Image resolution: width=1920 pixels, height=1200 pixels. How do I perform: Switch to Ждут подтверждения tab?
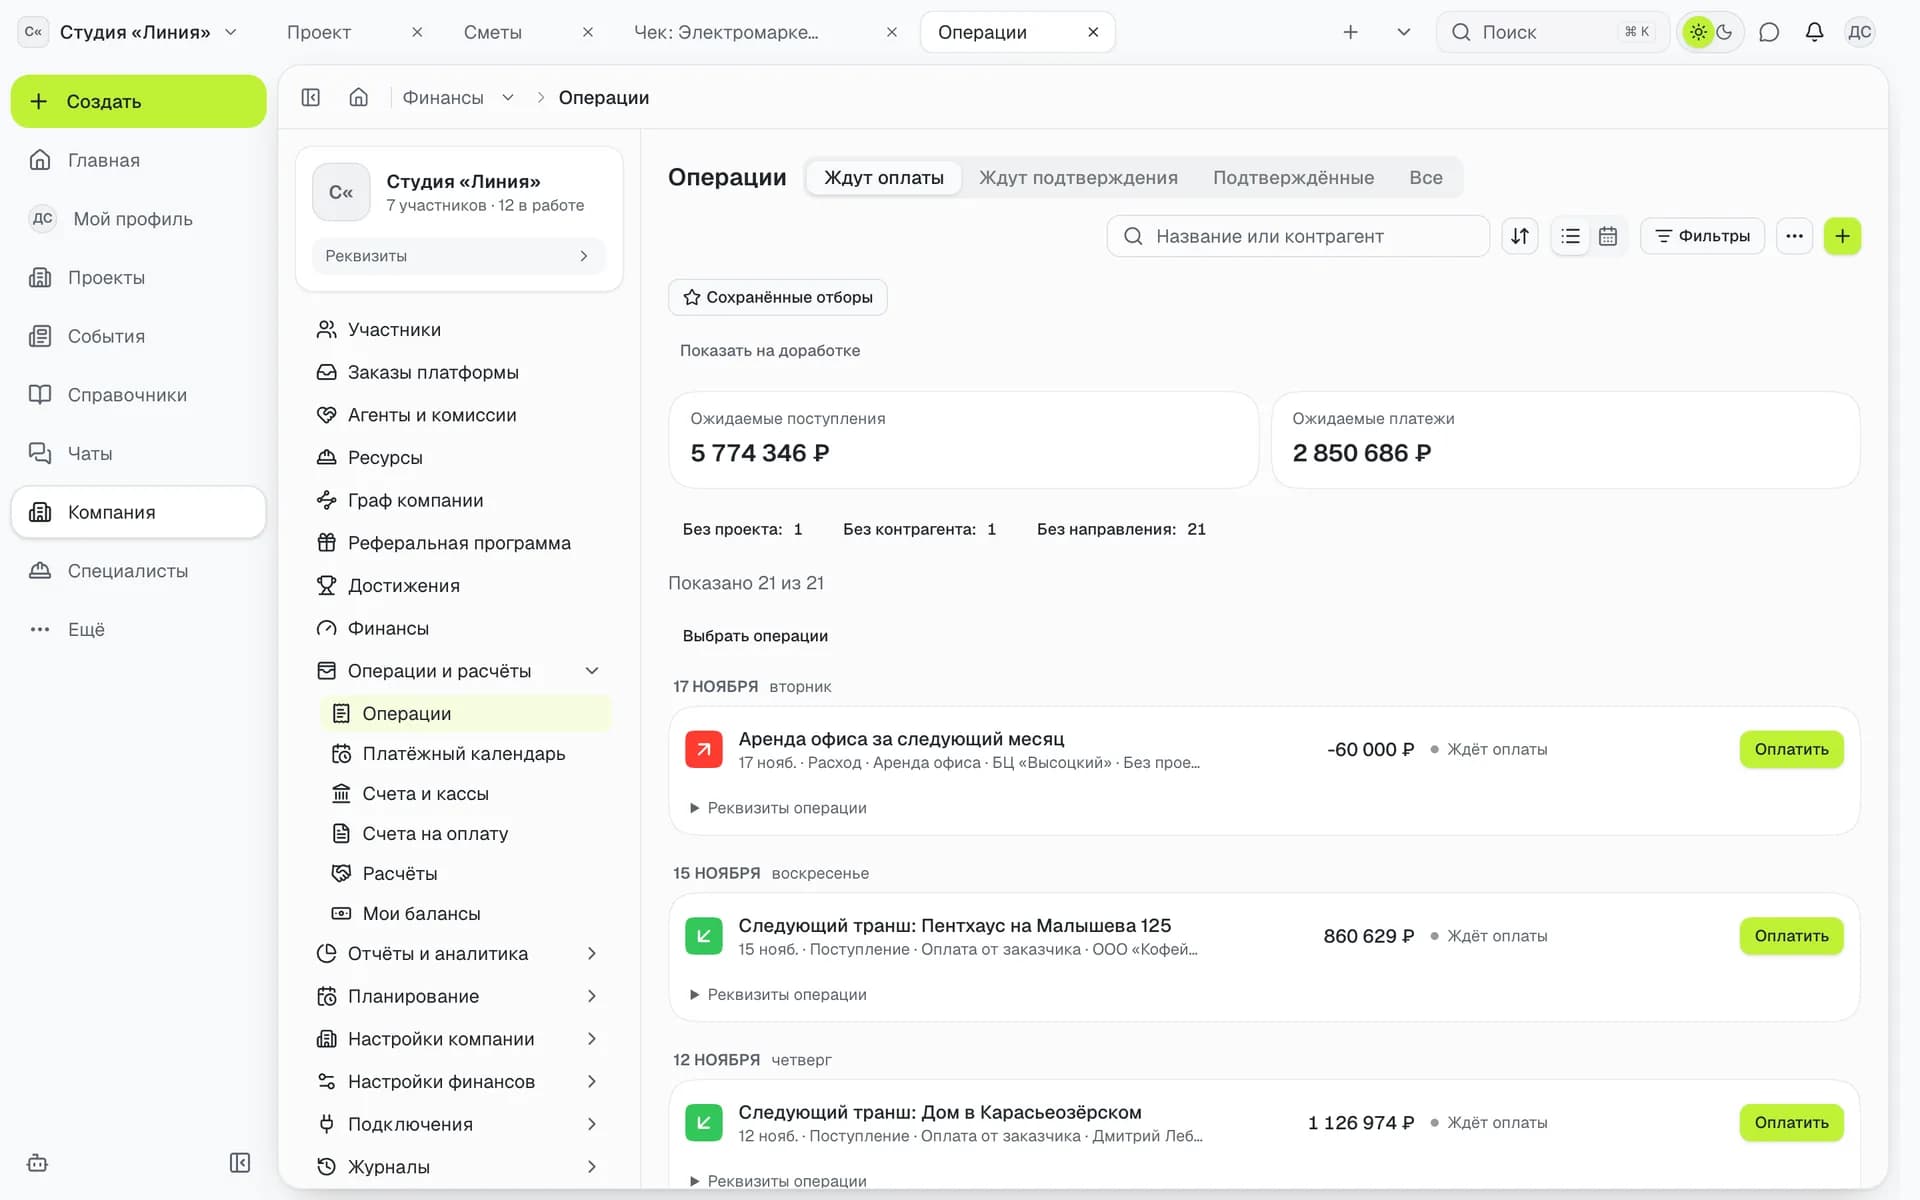coord(1078,177)
